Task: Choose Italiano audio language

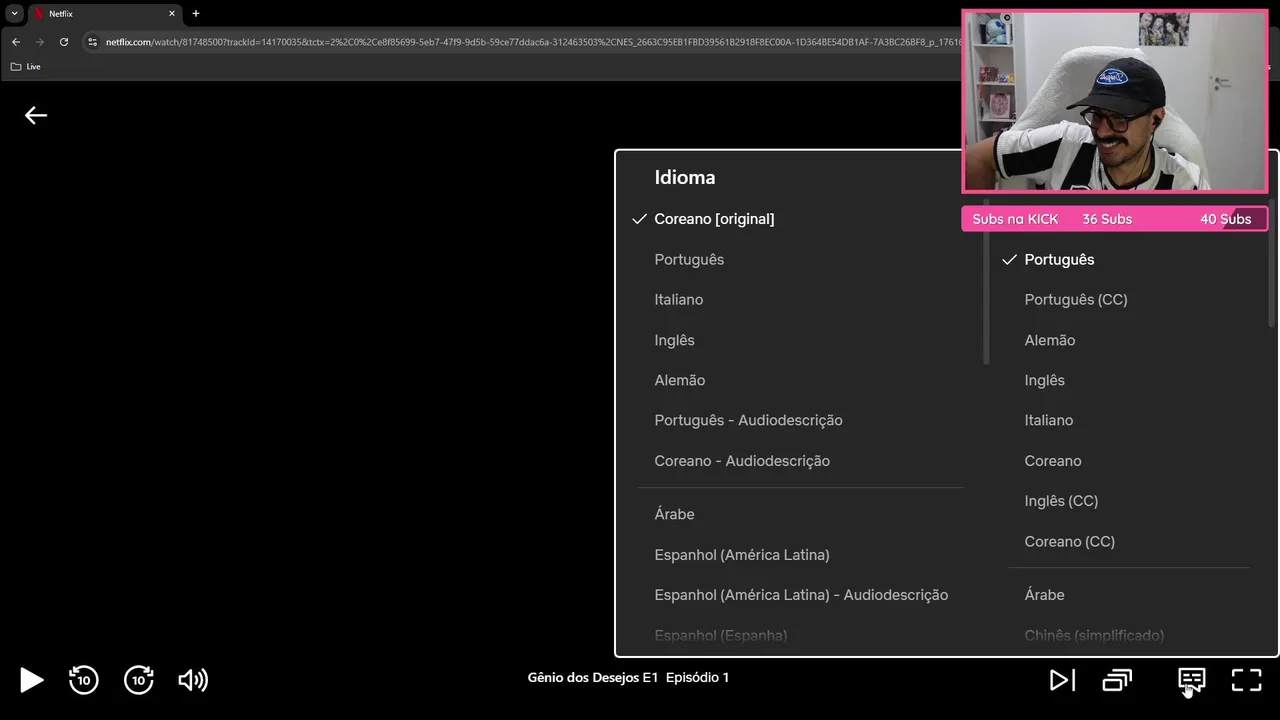Action: (678, 300)
